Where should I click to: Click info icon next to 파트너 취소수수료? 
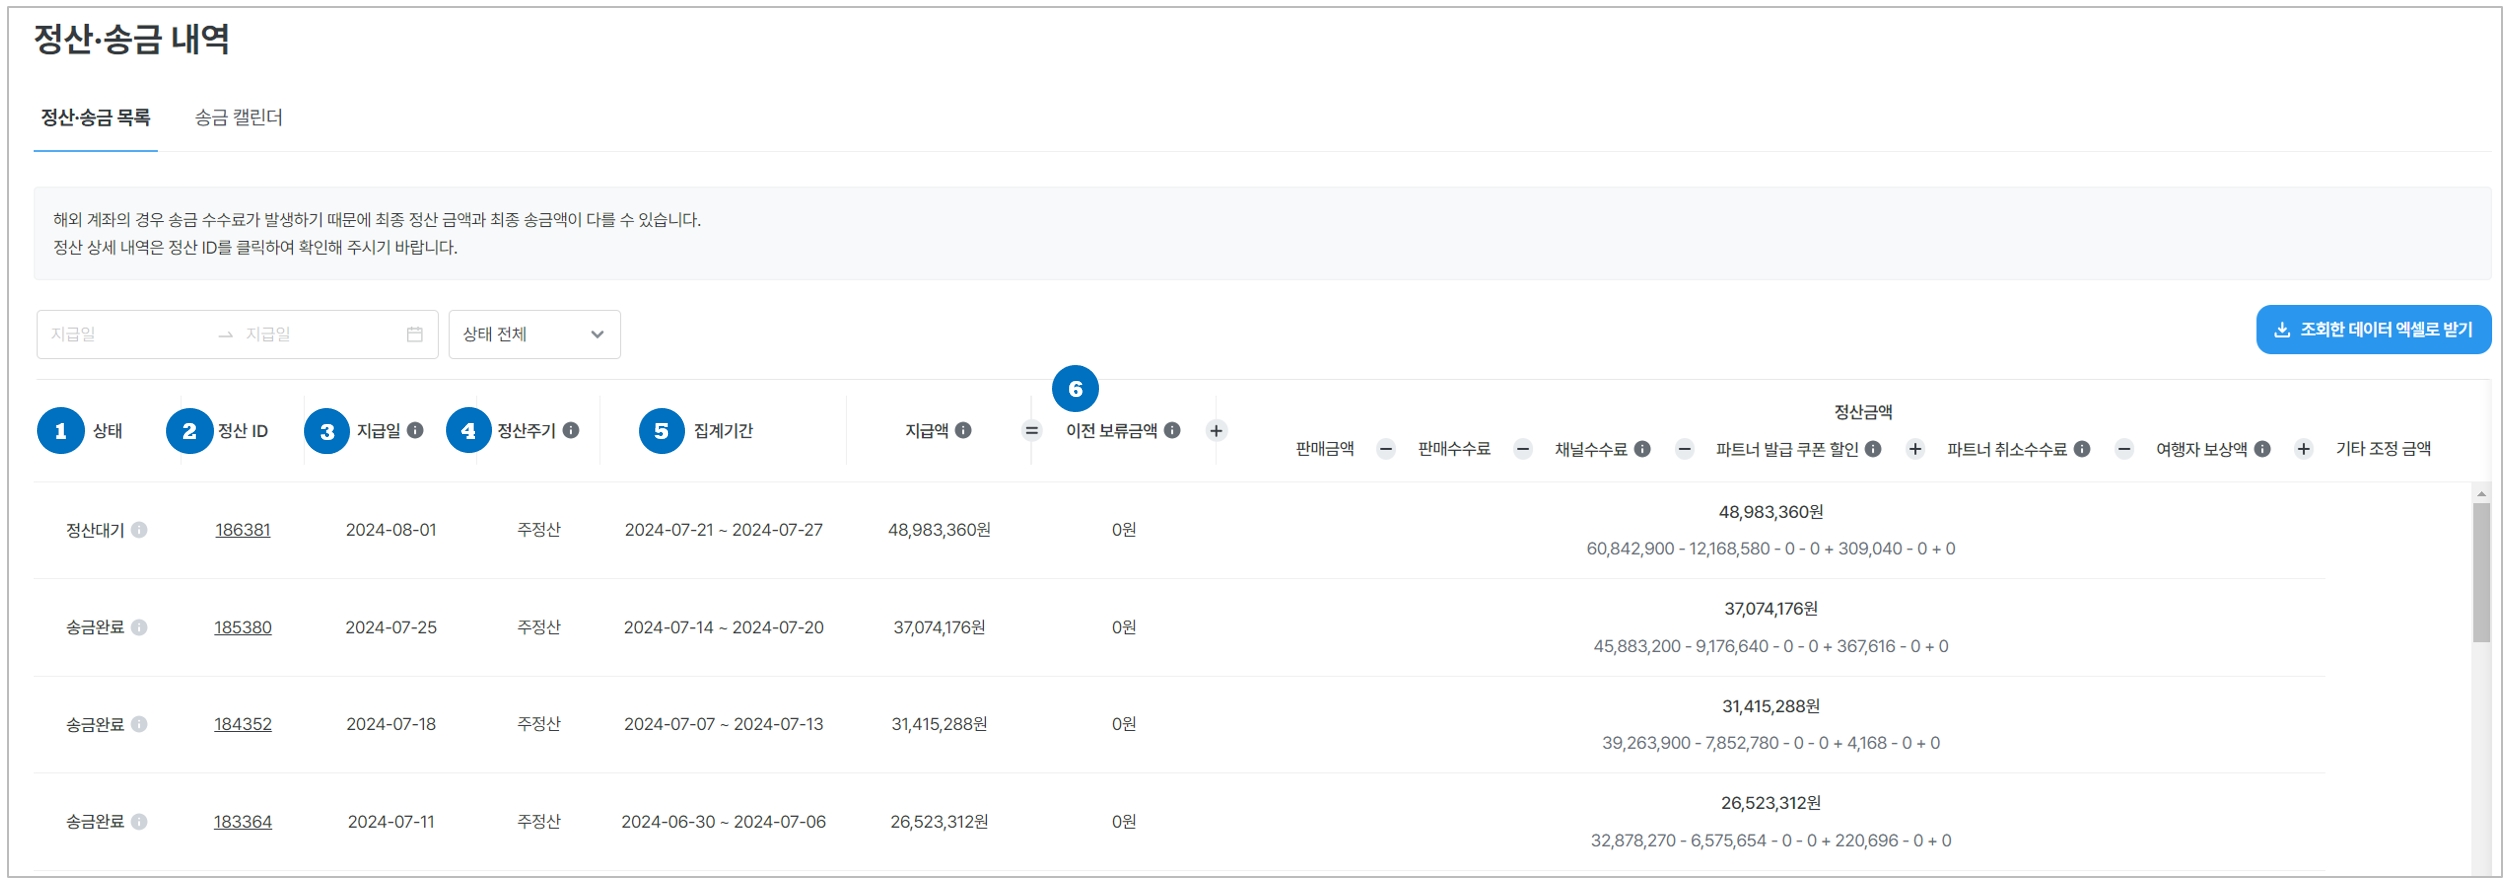2082,449
